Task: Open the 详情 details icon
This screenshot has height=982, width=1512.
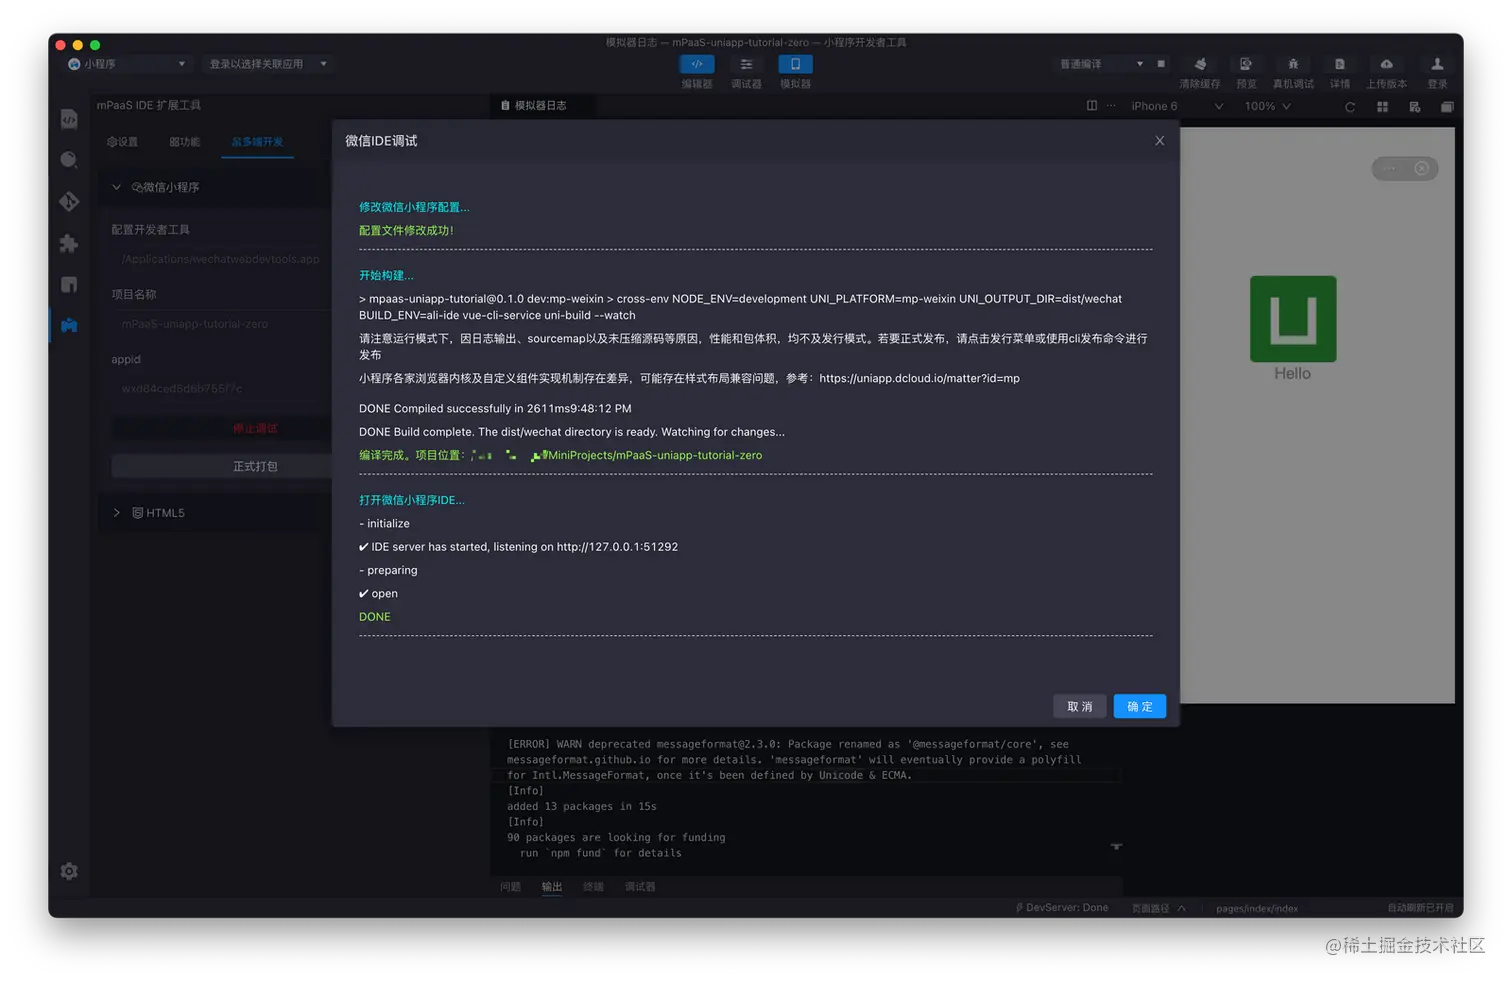Action: pos(1340,64)
